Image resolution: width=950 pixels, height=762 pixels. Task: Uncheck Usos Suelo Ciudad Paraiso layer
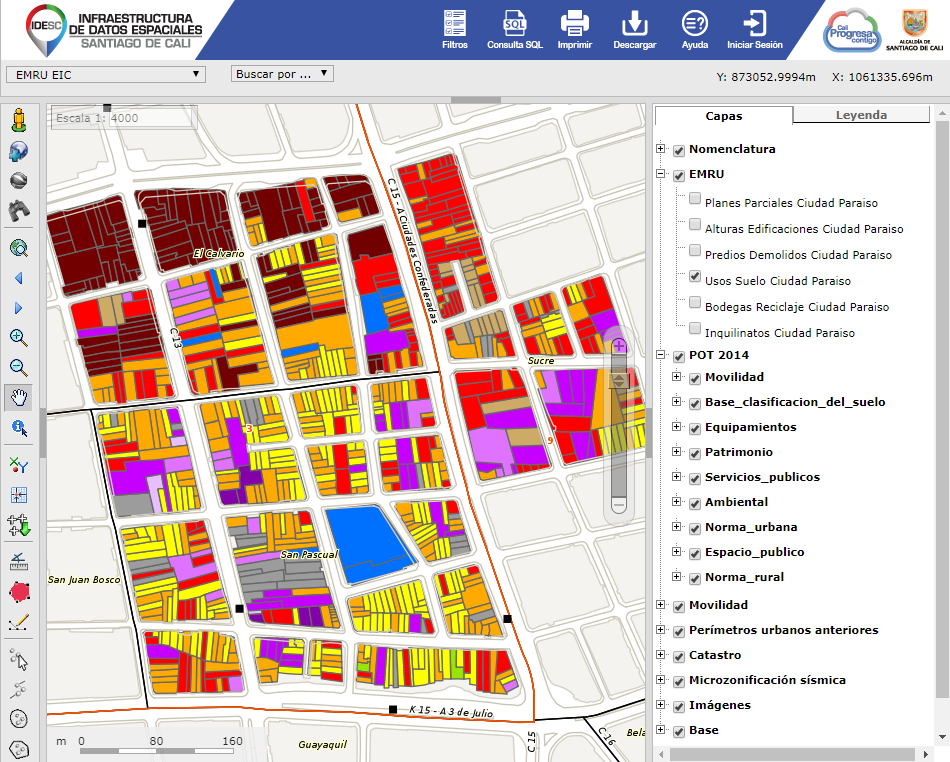point(695,277)
